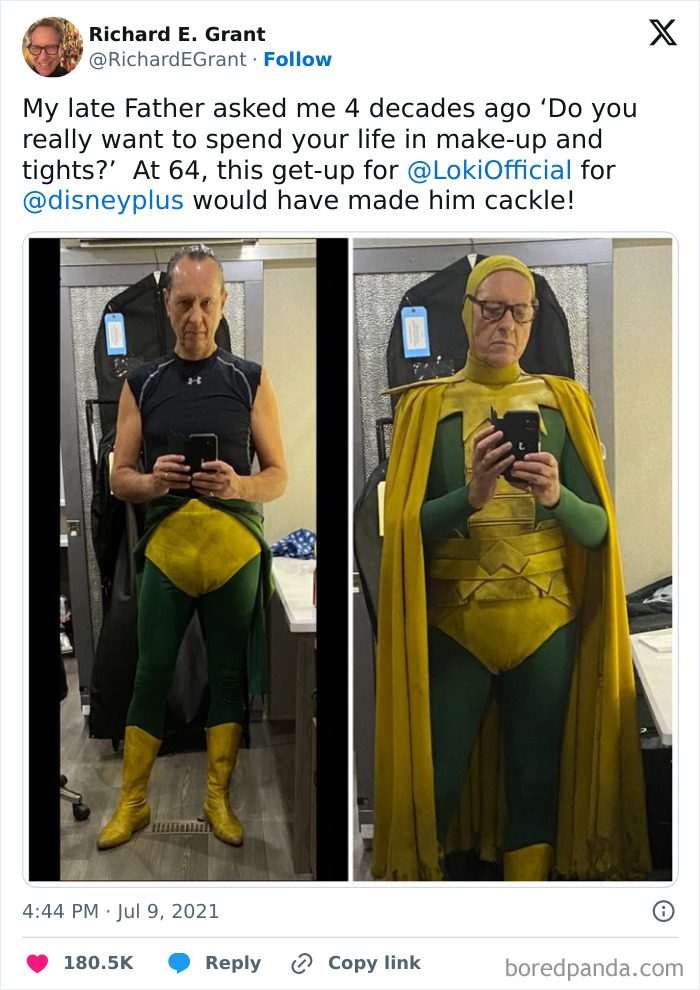This screenshot has width=700, height=990.
Task: Open the @LokiOfficial mention
Action: (490, 170)
